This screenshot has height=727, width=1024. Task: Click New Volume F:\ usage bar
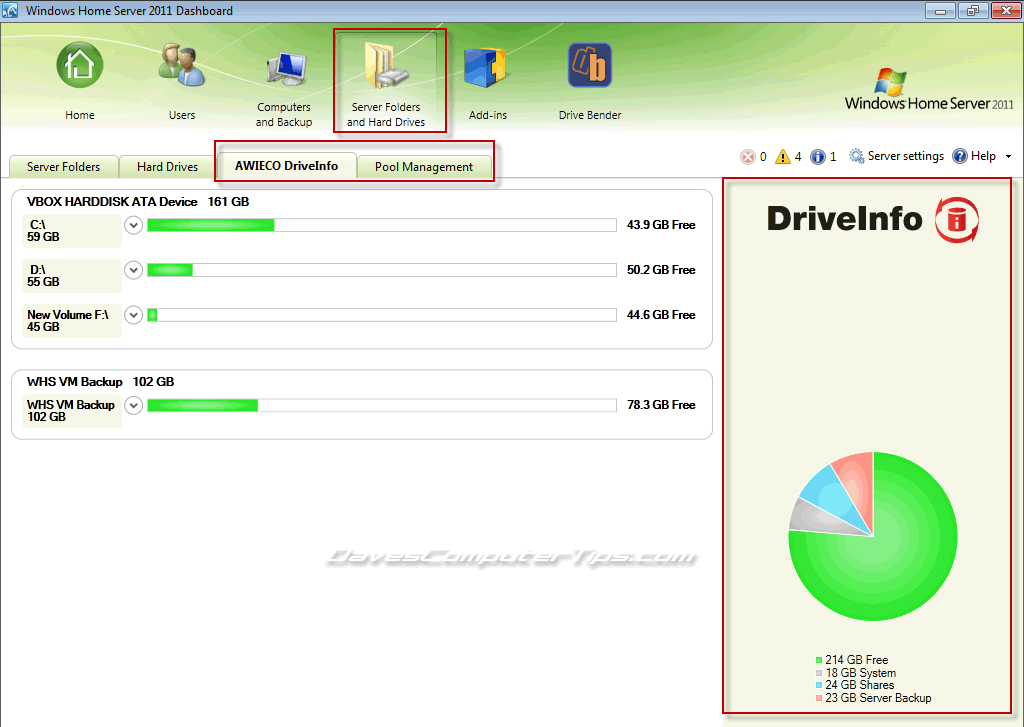pos(382,315)
